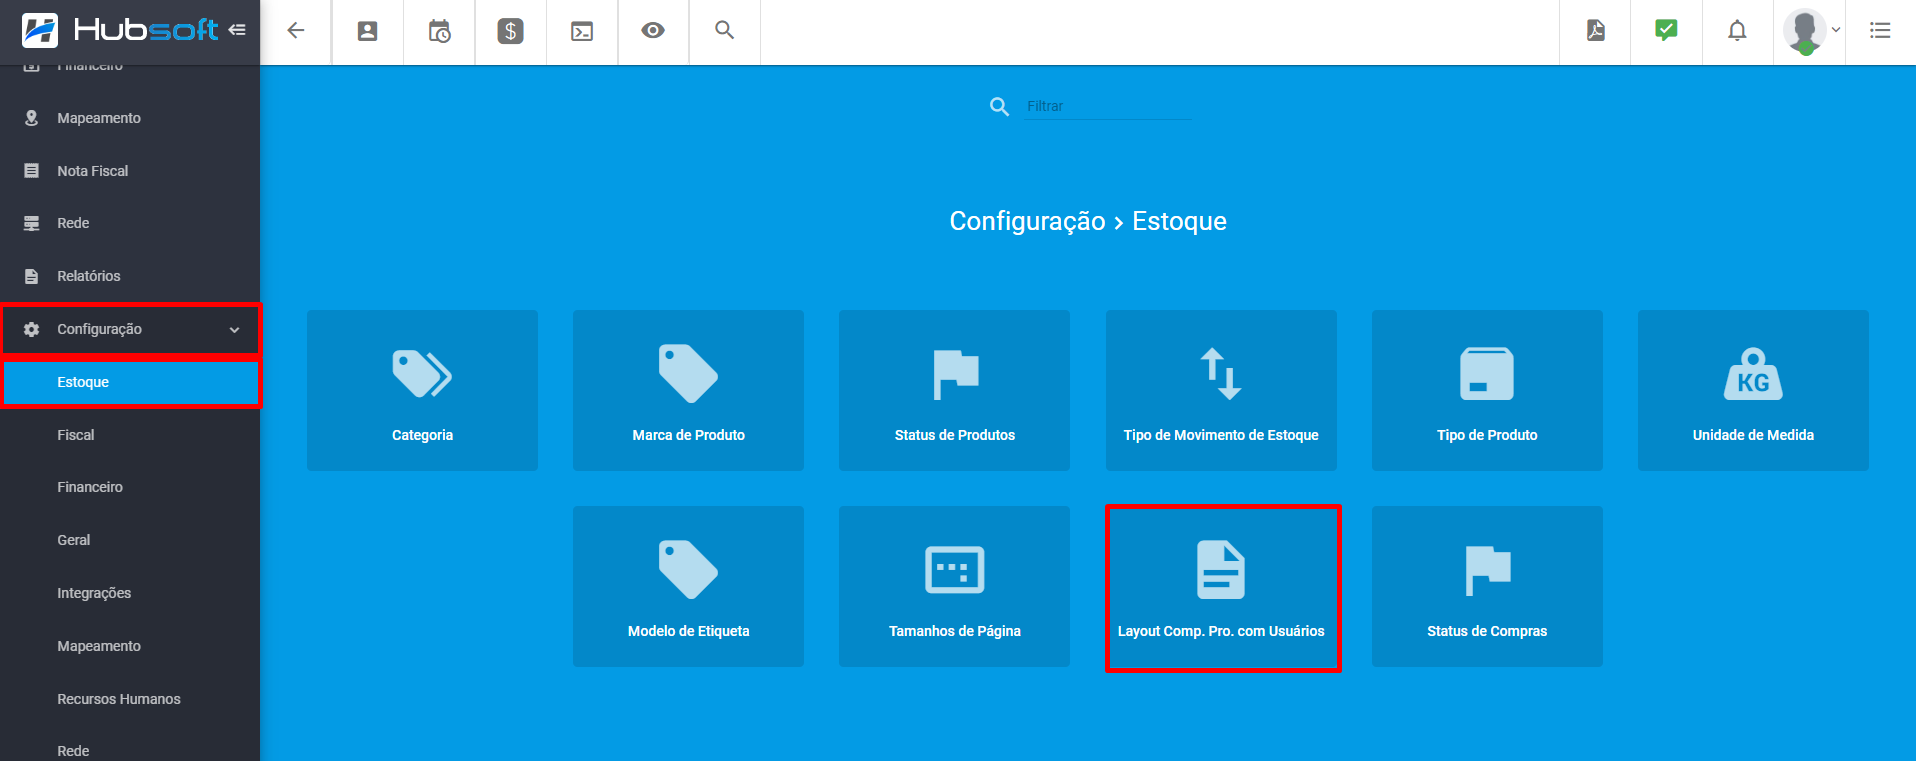Open Tipo de Movimento de Estoque card
The height and width of the screenshot is (761, 1916).
point(1221,390)
